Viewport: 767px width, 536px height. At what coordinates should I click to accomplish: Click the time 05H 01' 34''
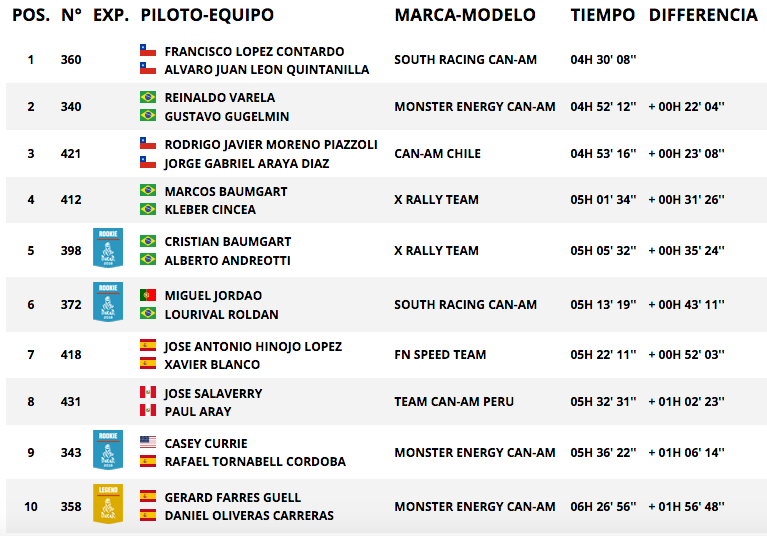tap(603, 200)
